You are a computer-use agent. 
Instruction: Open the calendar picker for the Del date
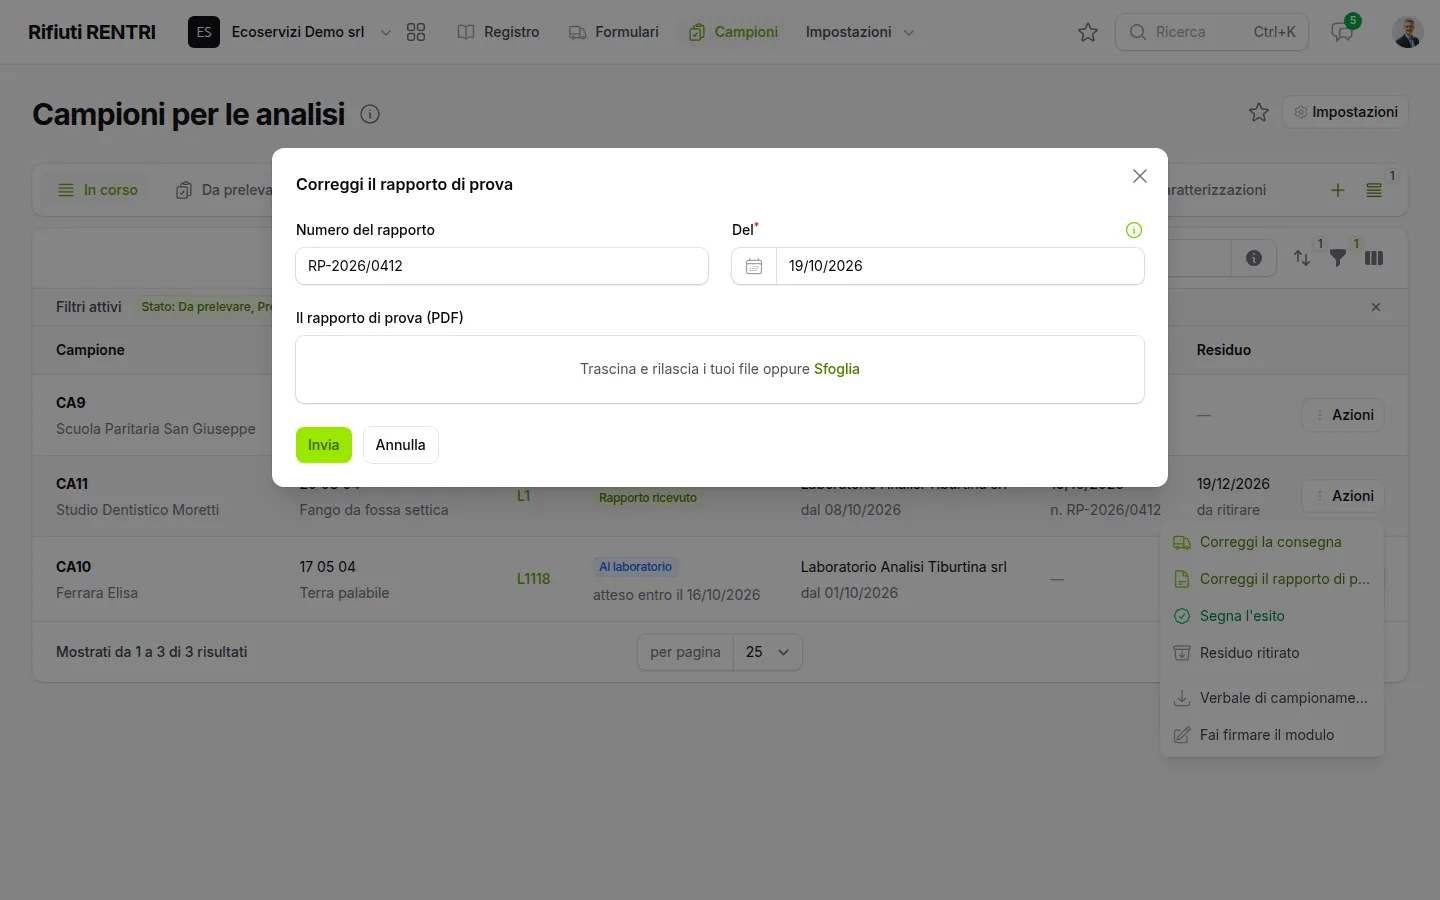click(754, 266)
